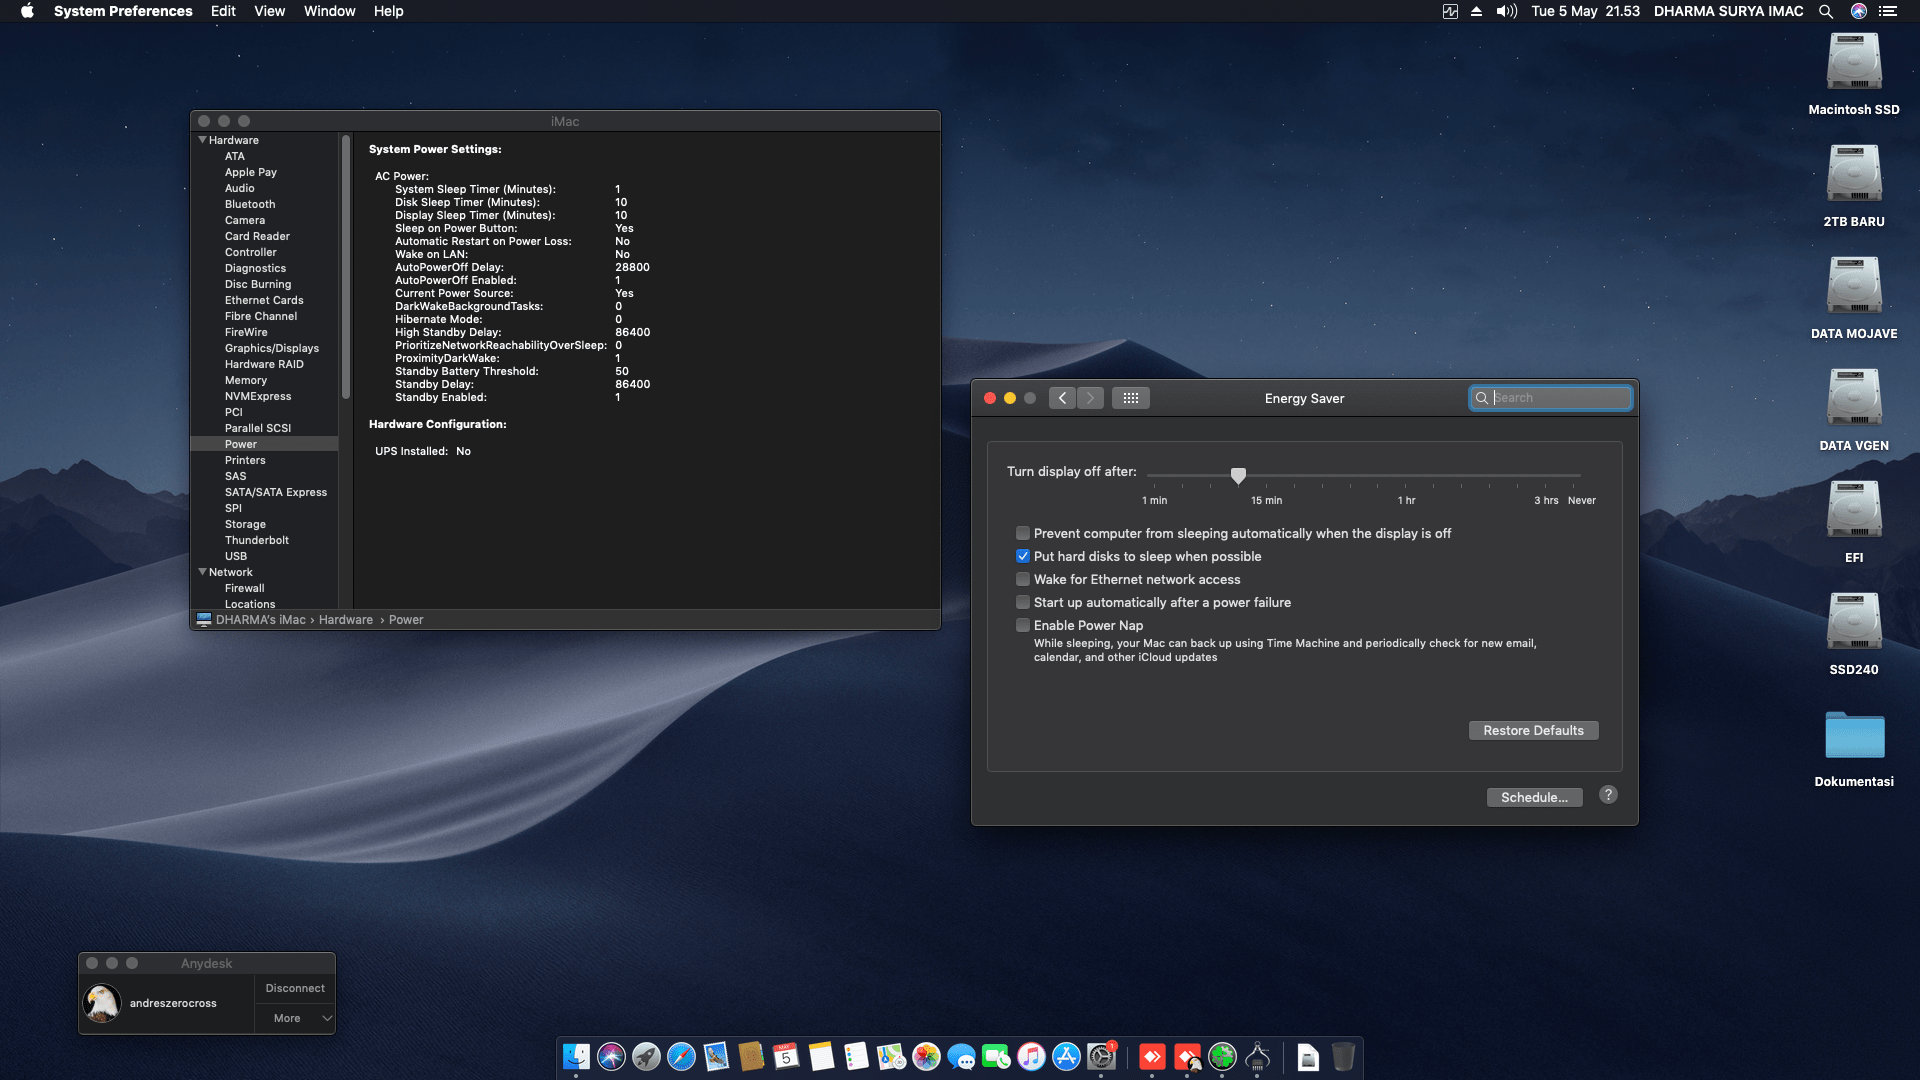This screenshot has height=1080, width=1920.
Task: Open Help menu
Action: pos(388,11)
